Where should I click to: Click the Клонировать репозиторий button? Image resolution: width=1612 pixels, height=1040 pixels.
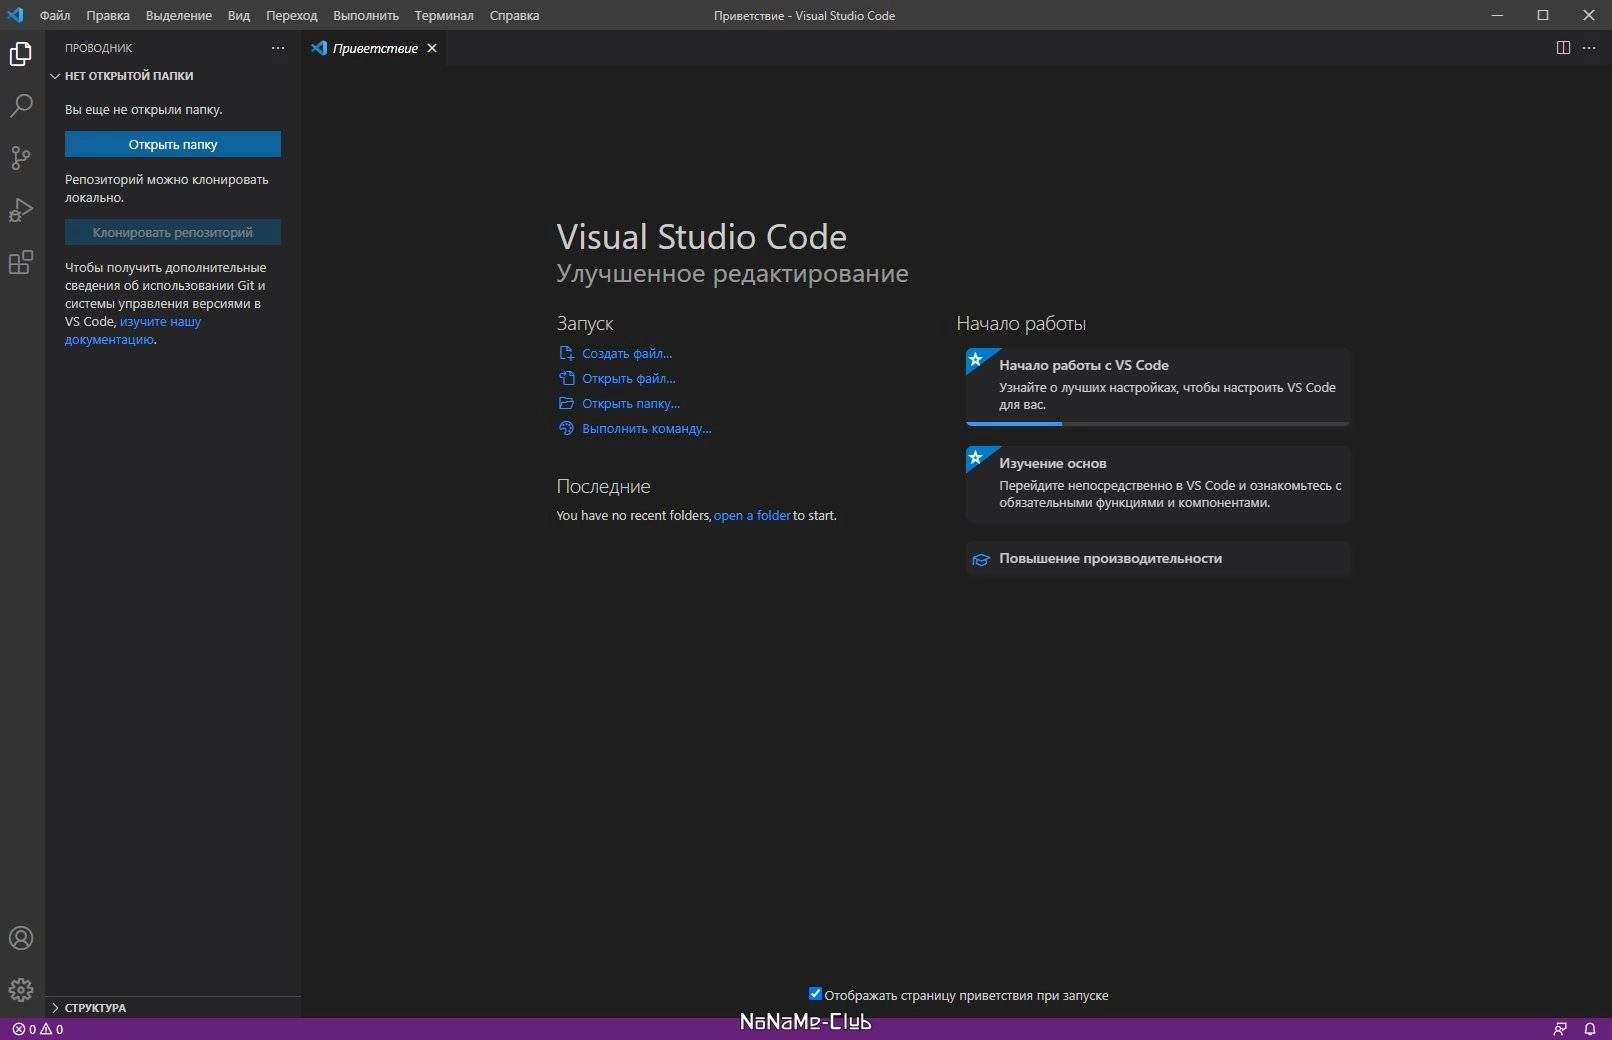click(173, 232)
